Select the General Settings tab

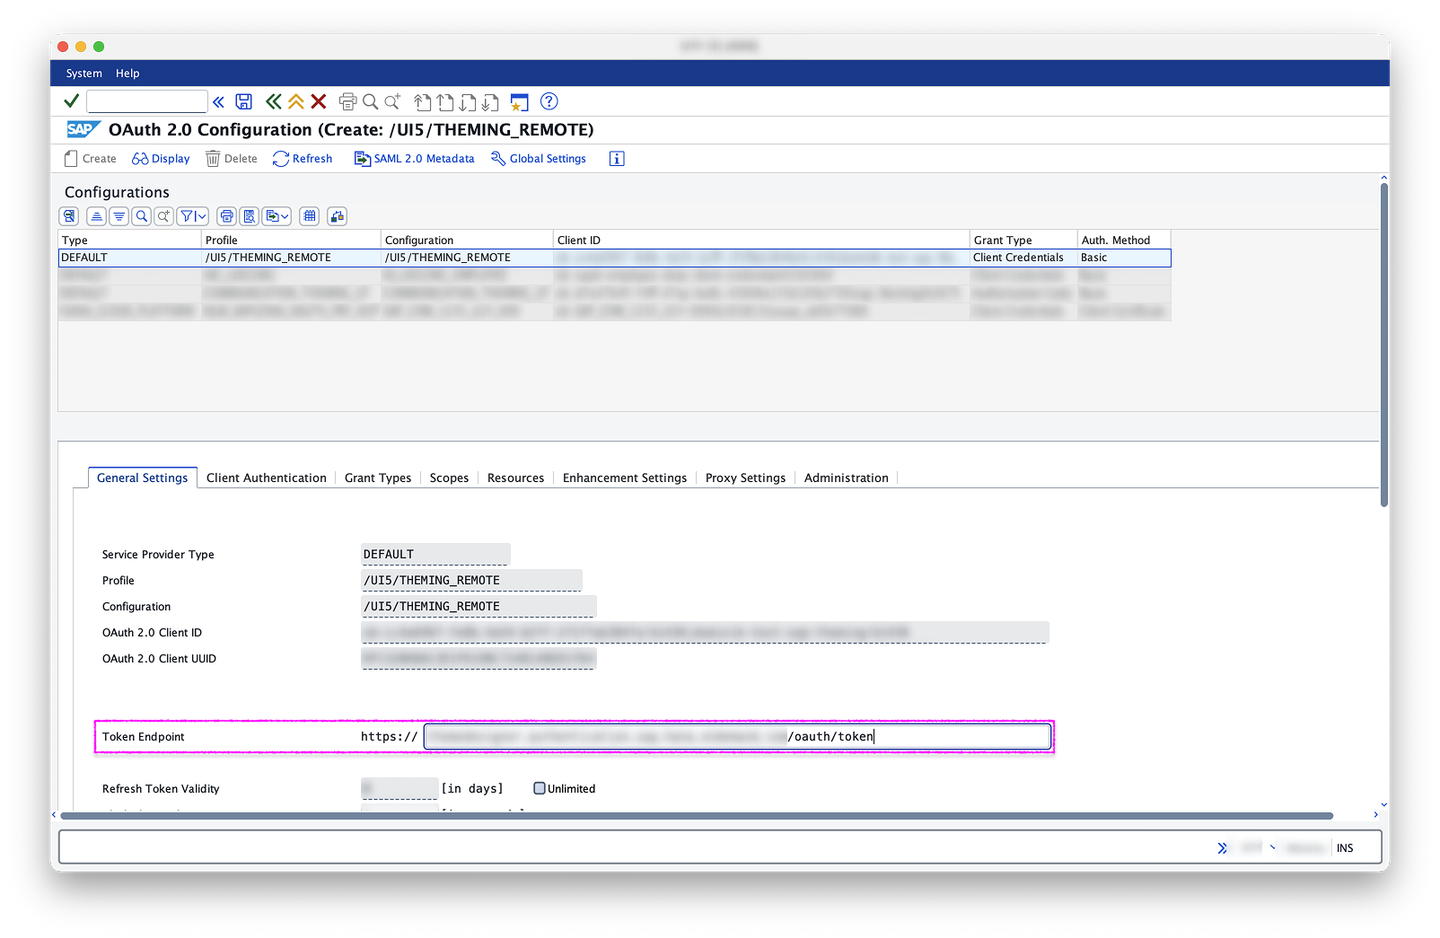(142, 478)
